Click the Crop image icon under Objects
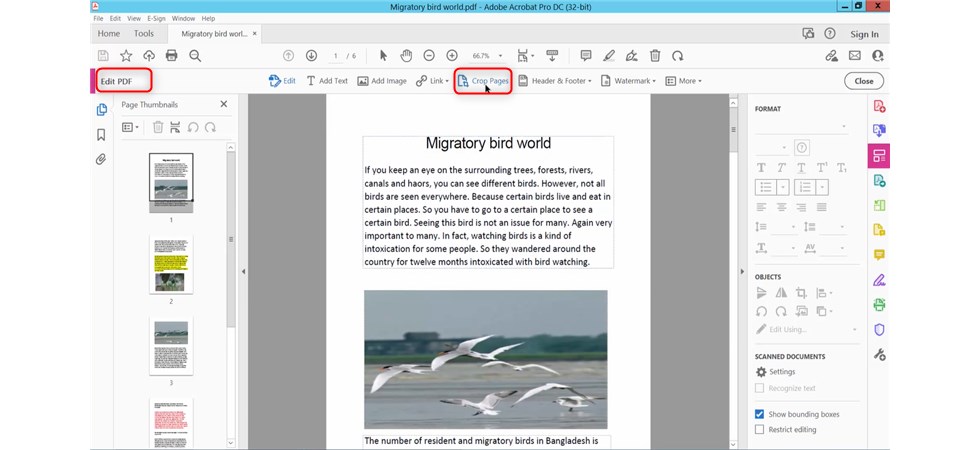 801,292
